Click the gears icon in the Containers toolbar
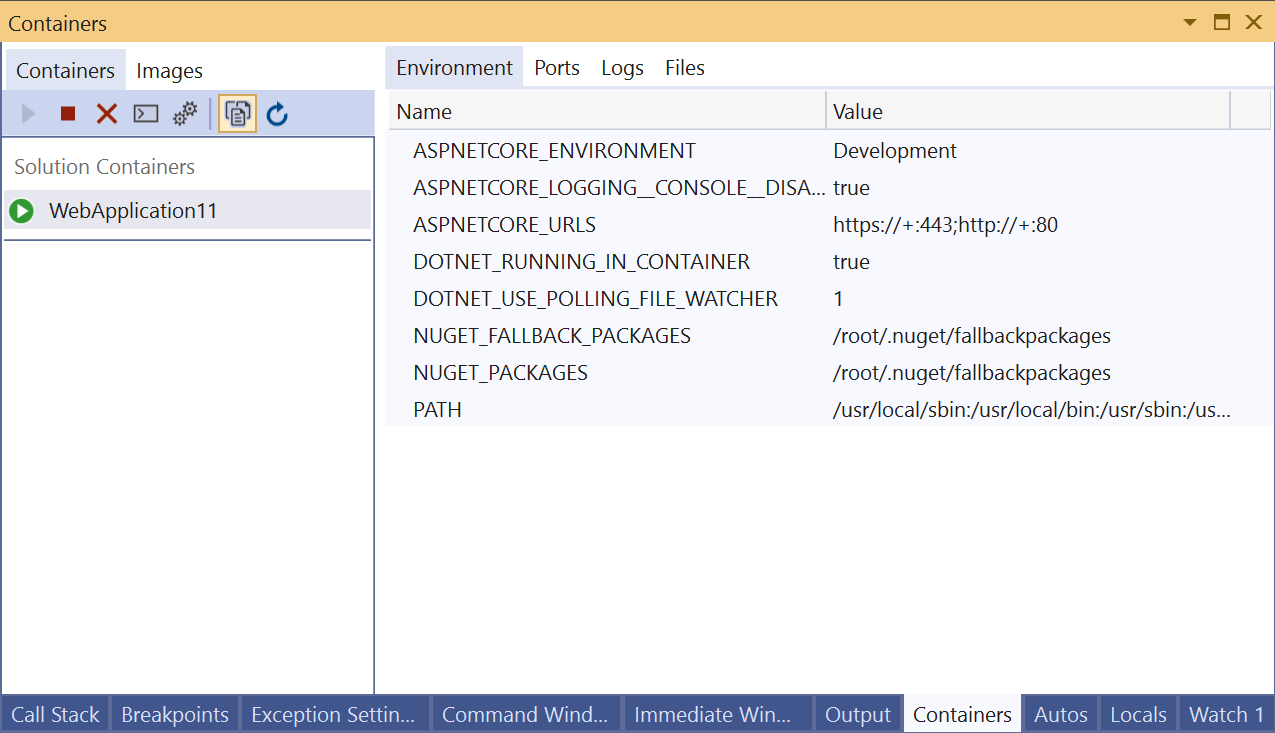The image size is (1275, 733). (184, 113)
